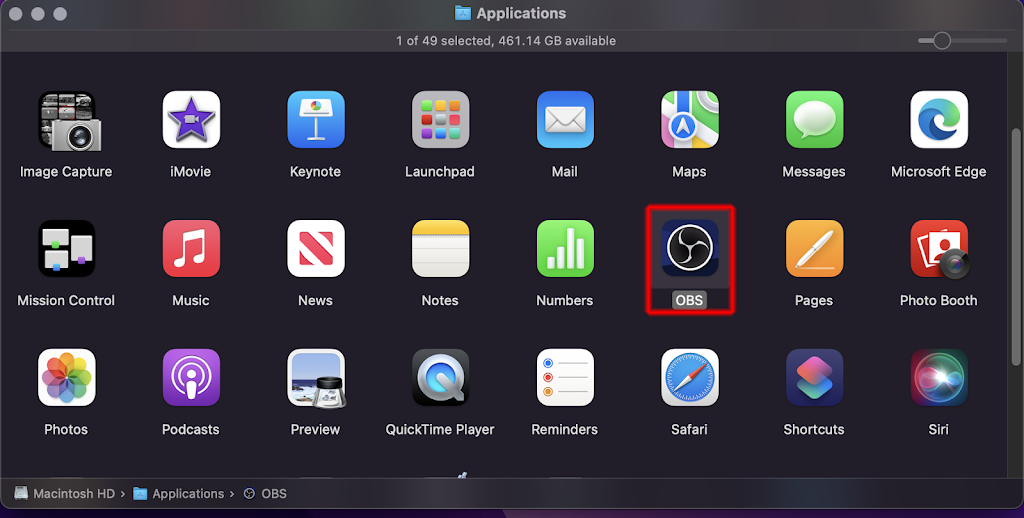Click the Image Capture icon
The height and width of the screenshot is (518, 1024).
(66, 120)
